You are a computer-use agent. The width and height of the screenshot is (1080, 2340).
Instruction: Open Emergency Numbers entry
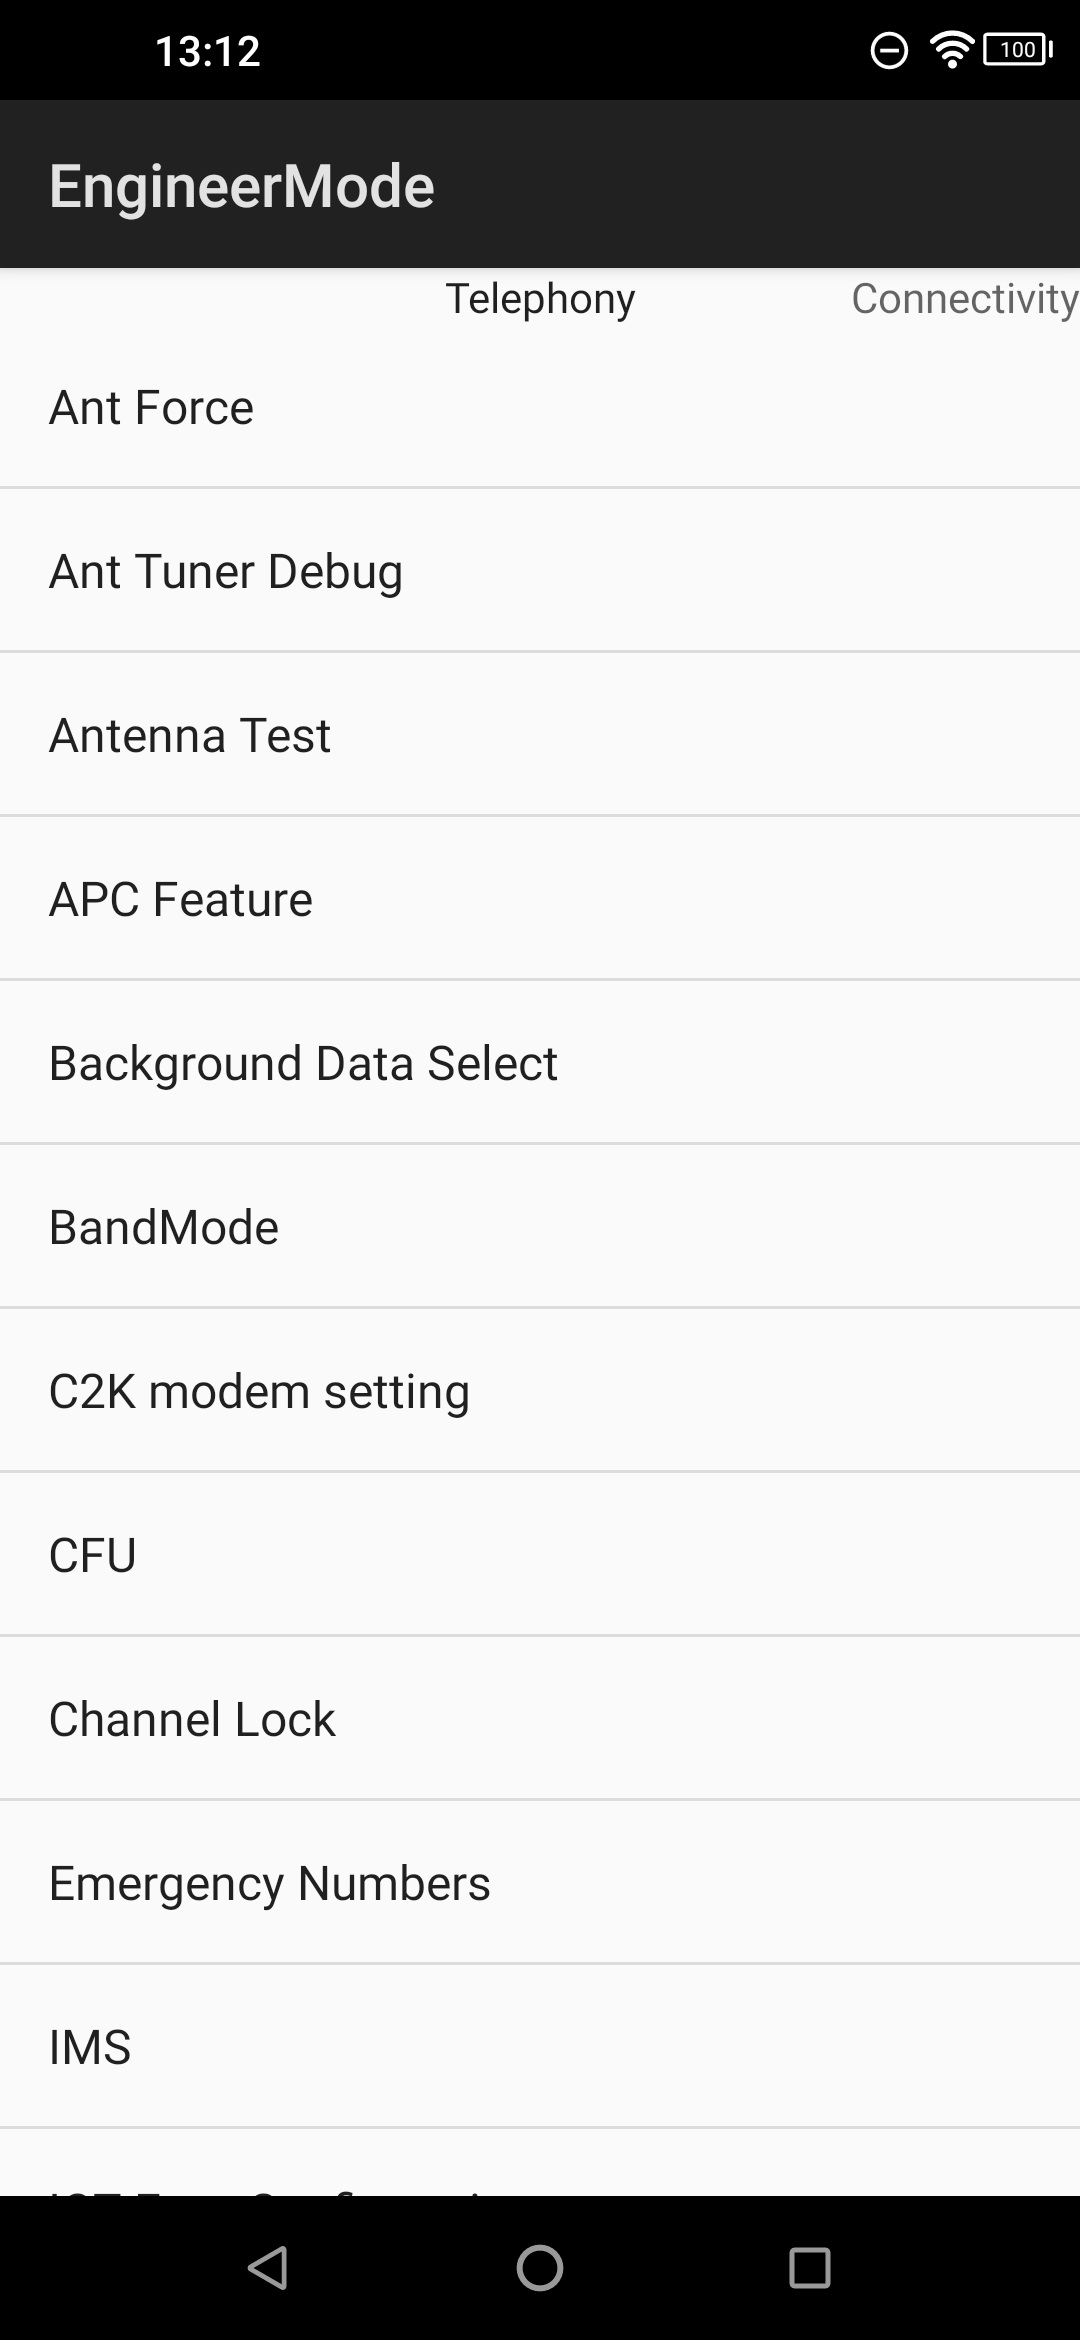point(540,1884)
